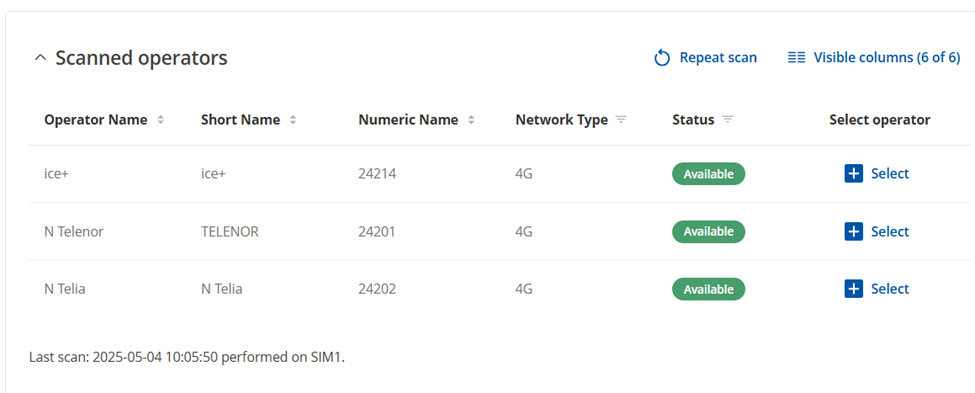Collapse the Scanned operators section chevron
The height and width of the screenshot is (393, 975).
40,58
